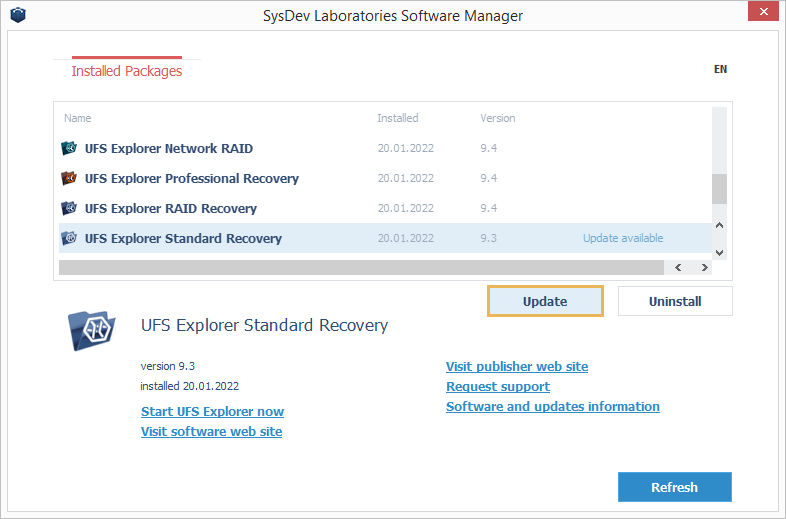Click the Name column header
This screenshot has height=519, width=786.
tap(78, 118)
